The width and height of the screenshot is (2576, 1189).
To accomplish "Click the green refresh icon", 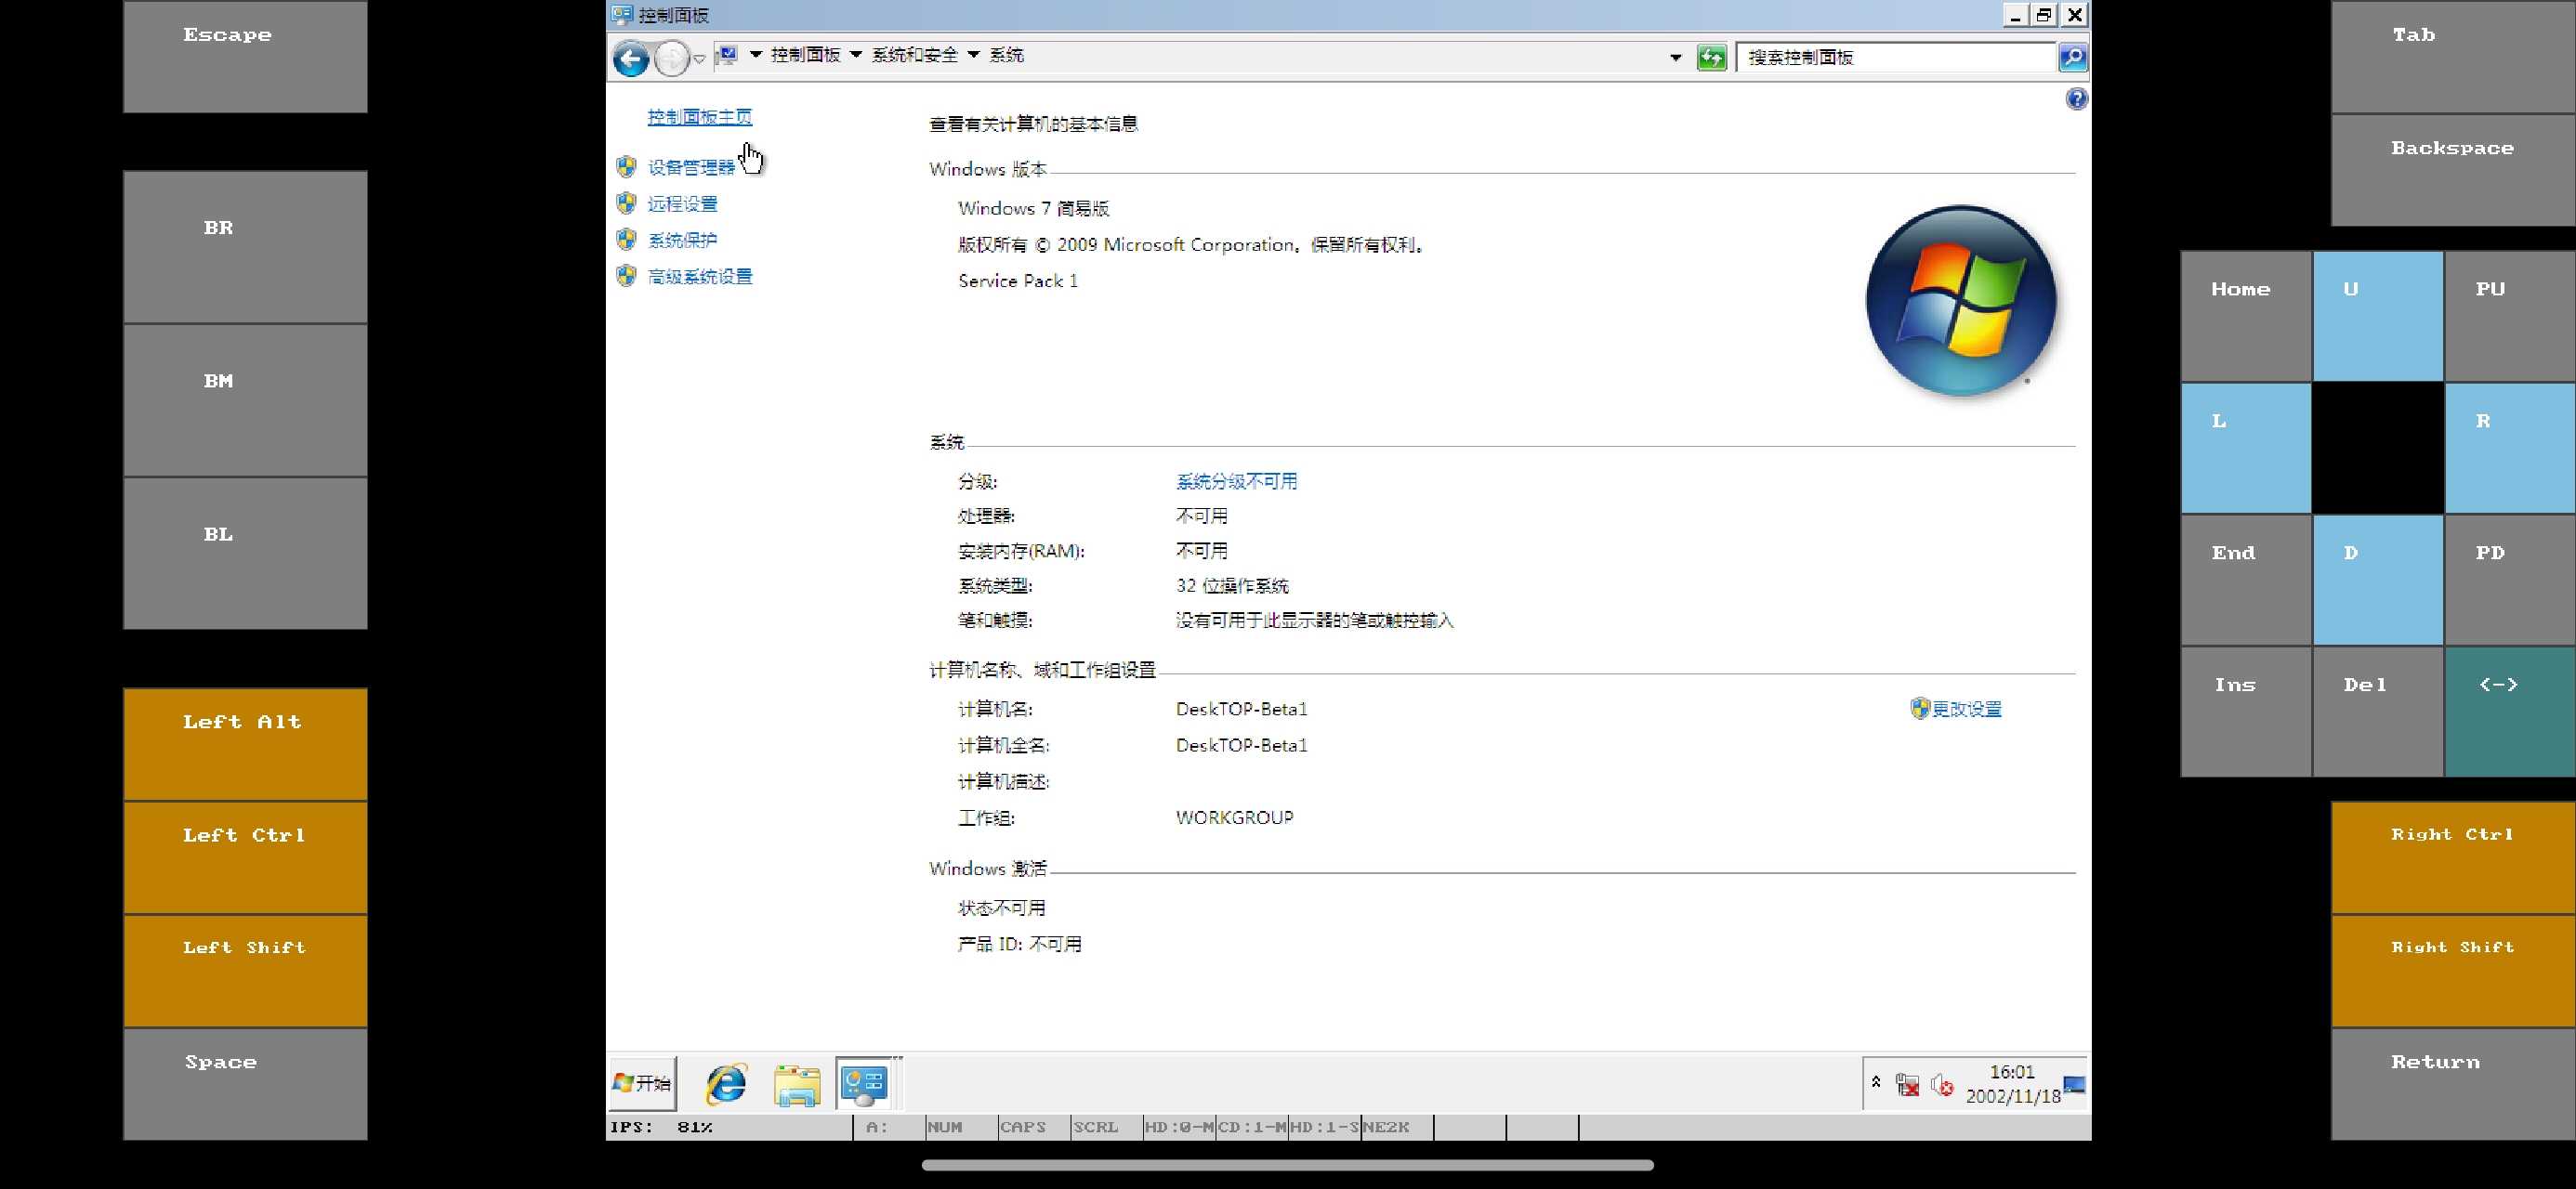I will (1711, 58).
